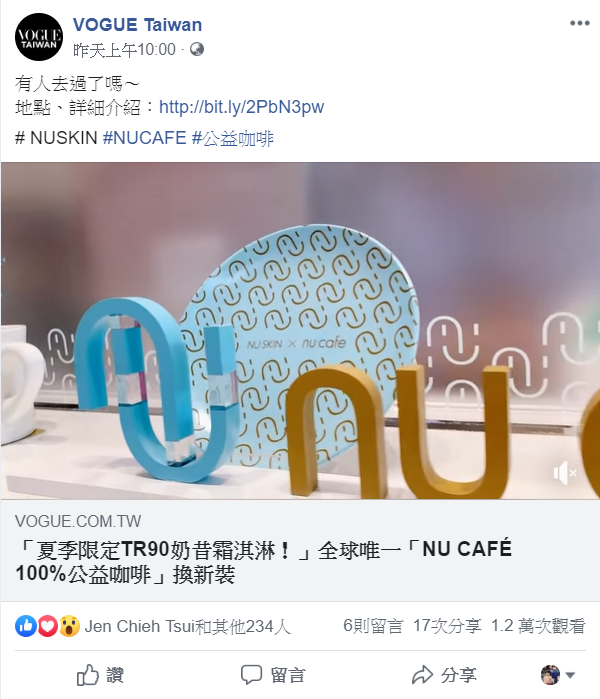Viewport: 600px width, 699px height.
Task: Like the post with 讚 button
Action: pyautogui.click(x=100, y=675)
